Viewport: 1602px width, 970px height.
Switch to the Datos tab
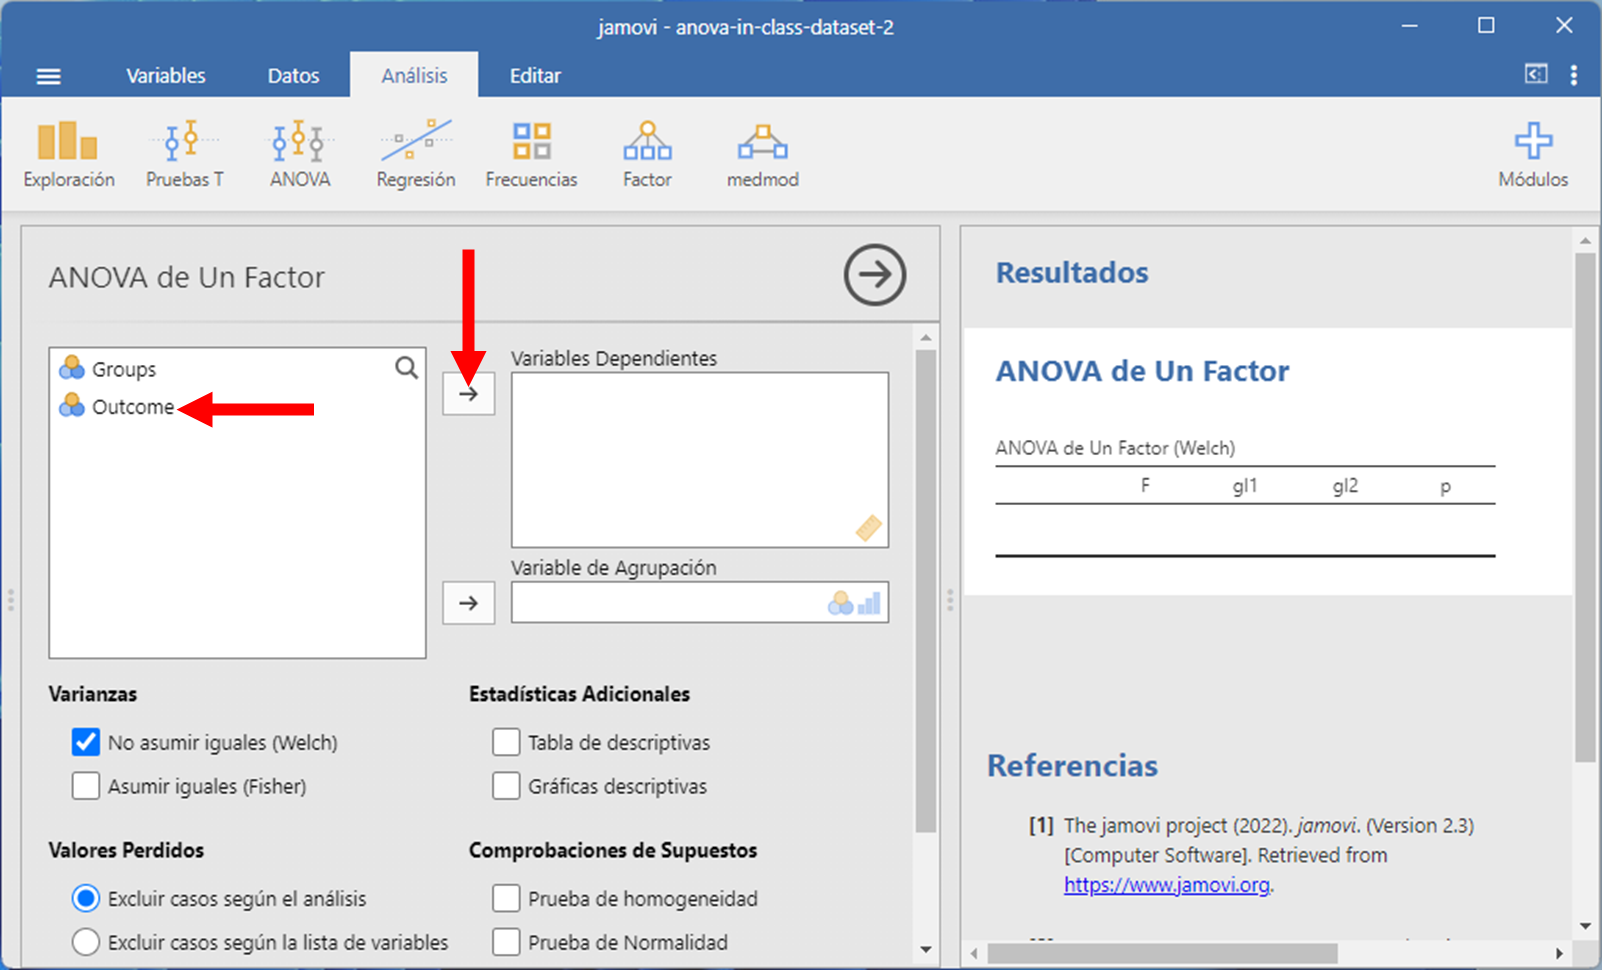(293, 76)
